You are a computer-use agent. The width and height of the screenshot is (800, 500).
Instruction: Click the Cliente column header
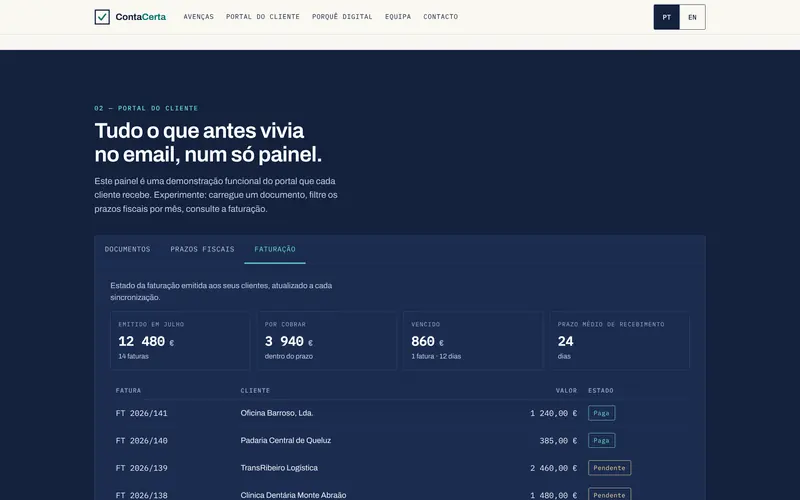click(x=255, y=390)
